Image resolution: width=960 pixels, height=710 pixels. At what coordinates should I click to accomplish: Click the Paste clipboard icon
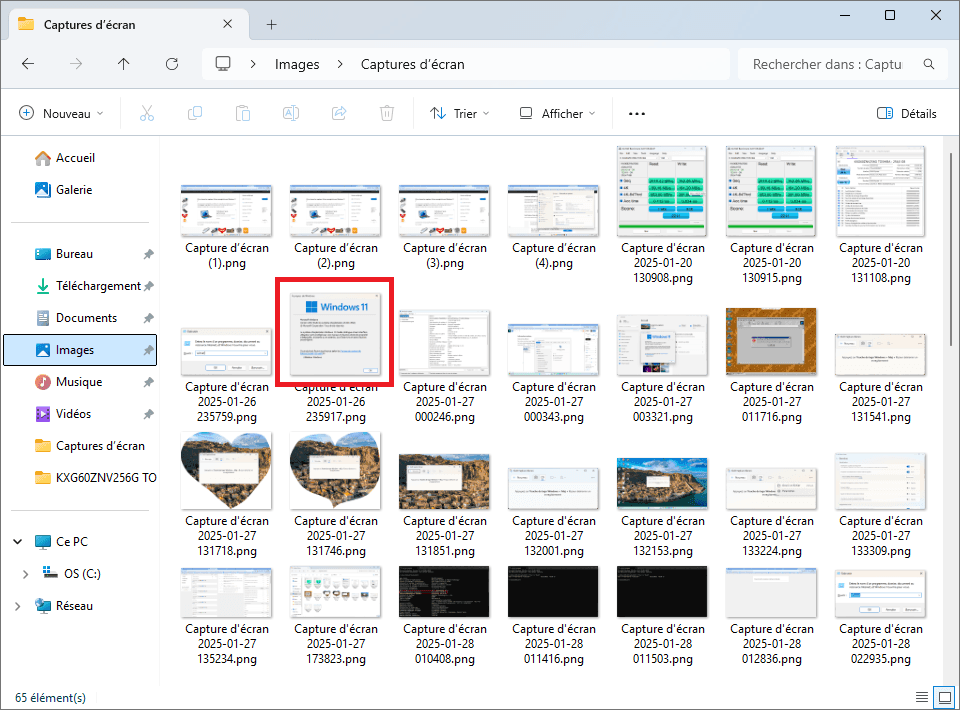coord(243,113)
